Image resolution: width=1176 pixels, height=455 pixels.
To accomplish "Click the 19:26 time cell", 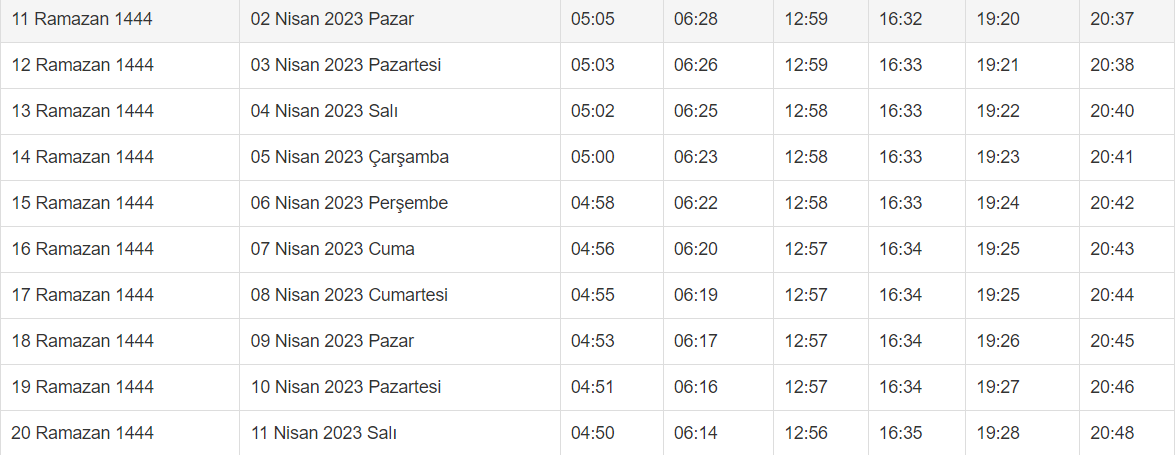I will point(998,341).
